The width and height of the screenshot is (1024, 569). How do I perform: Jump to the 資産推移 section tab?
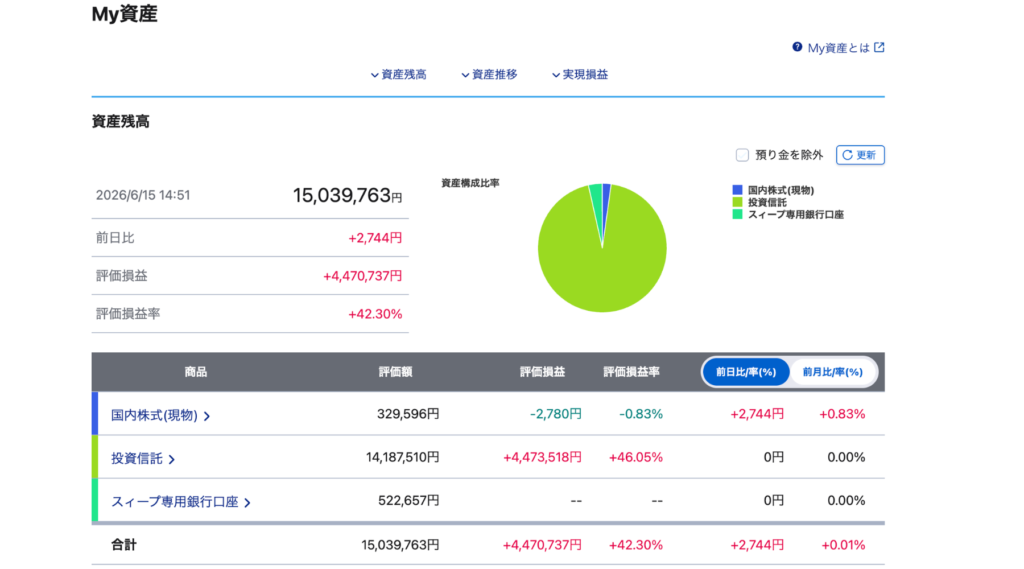[x=489, y=74]
